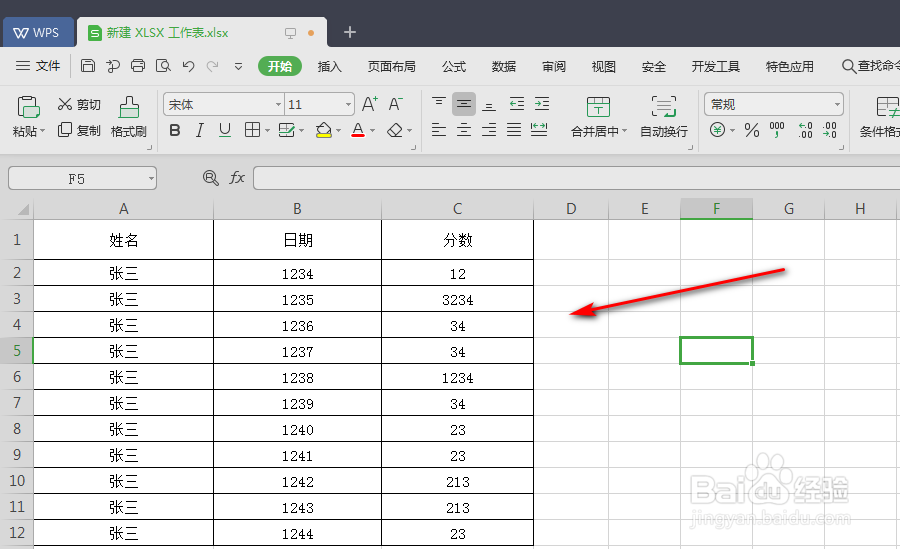Click the Print icon
The width and height of the screenshot is (900, 549).
tap(138, 66)
